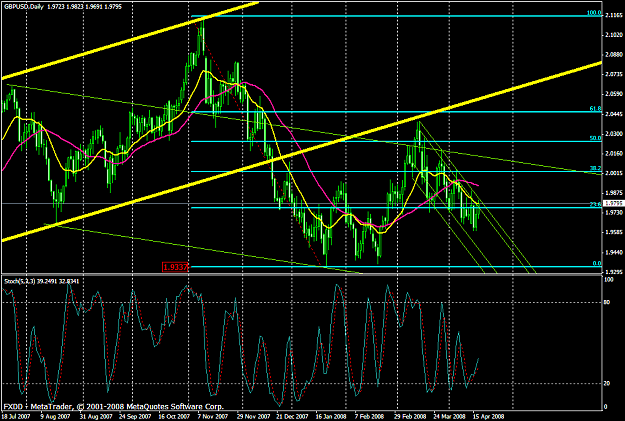Click the 2.0735 price axis value
This screenshot has height=421, width=625.
[613, 75]
